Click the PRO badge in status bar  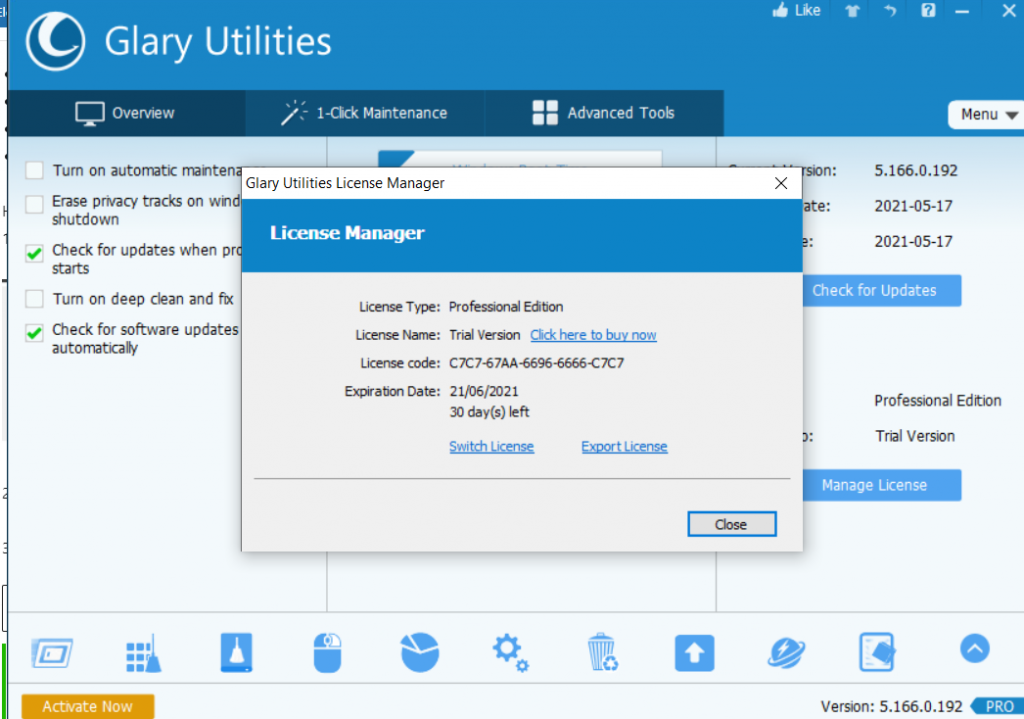click(x=997, y=706)
